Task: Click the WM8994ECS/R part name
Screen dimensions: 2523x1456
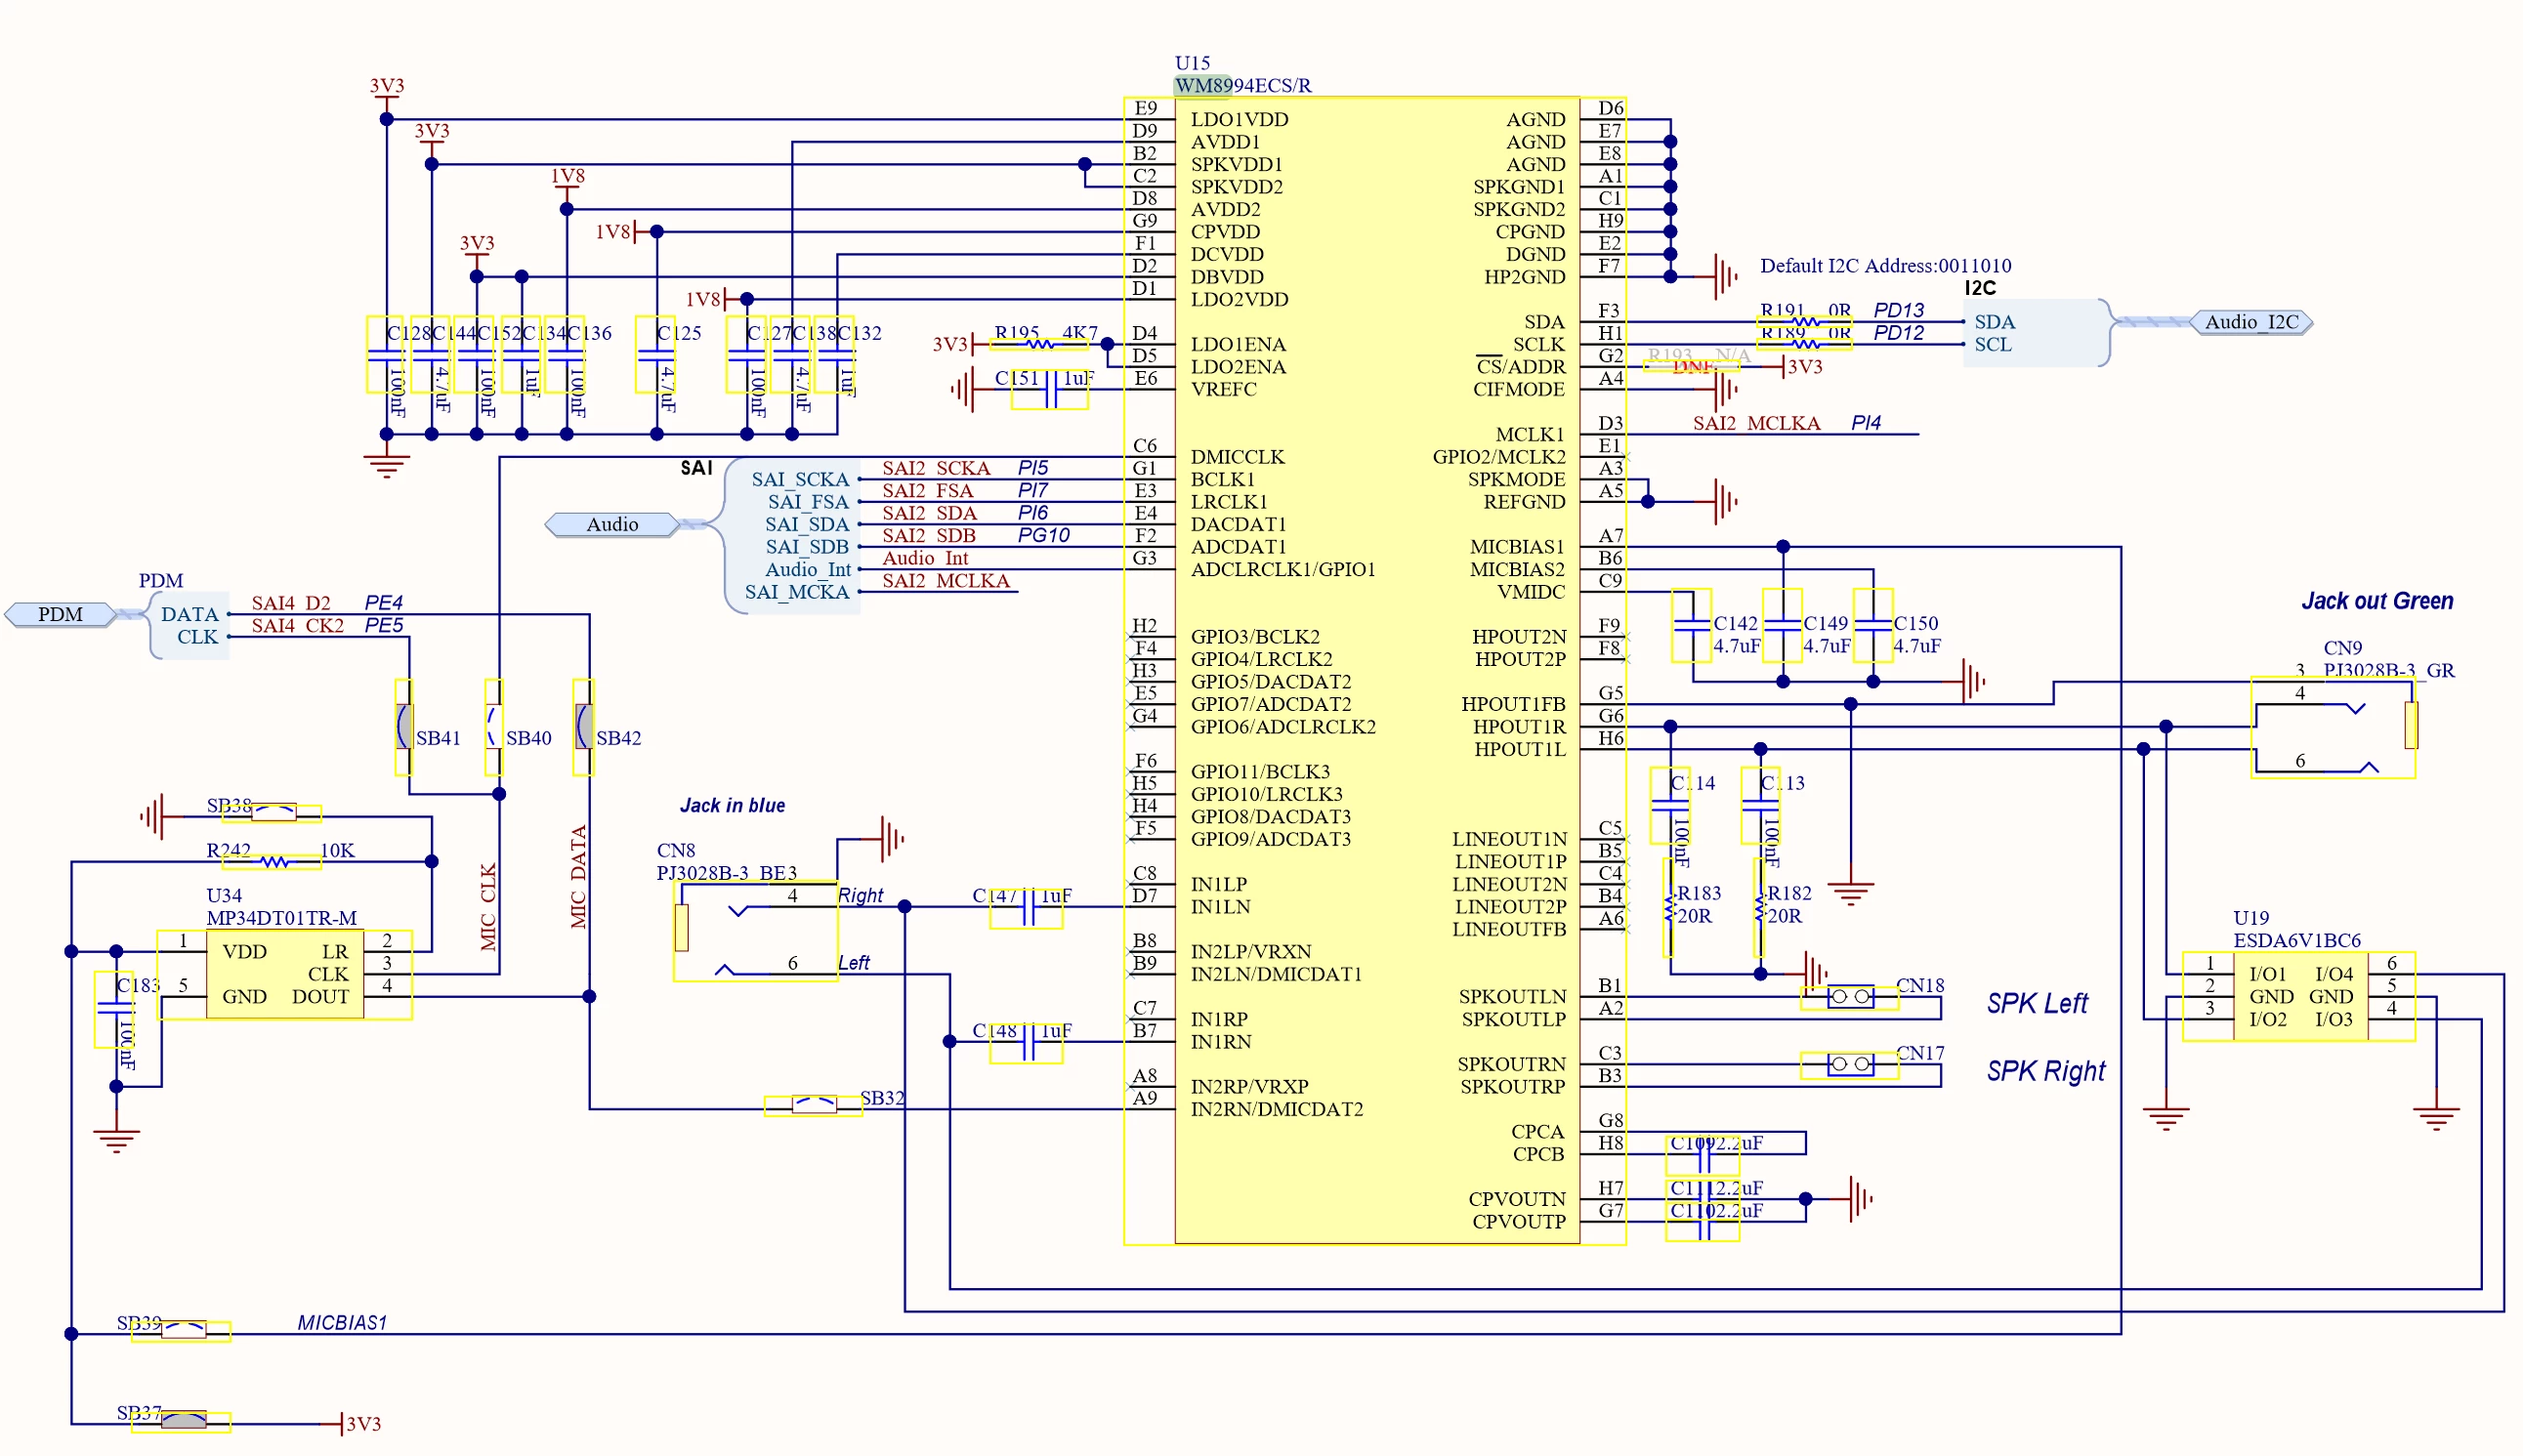Action: pos(1243,86)
